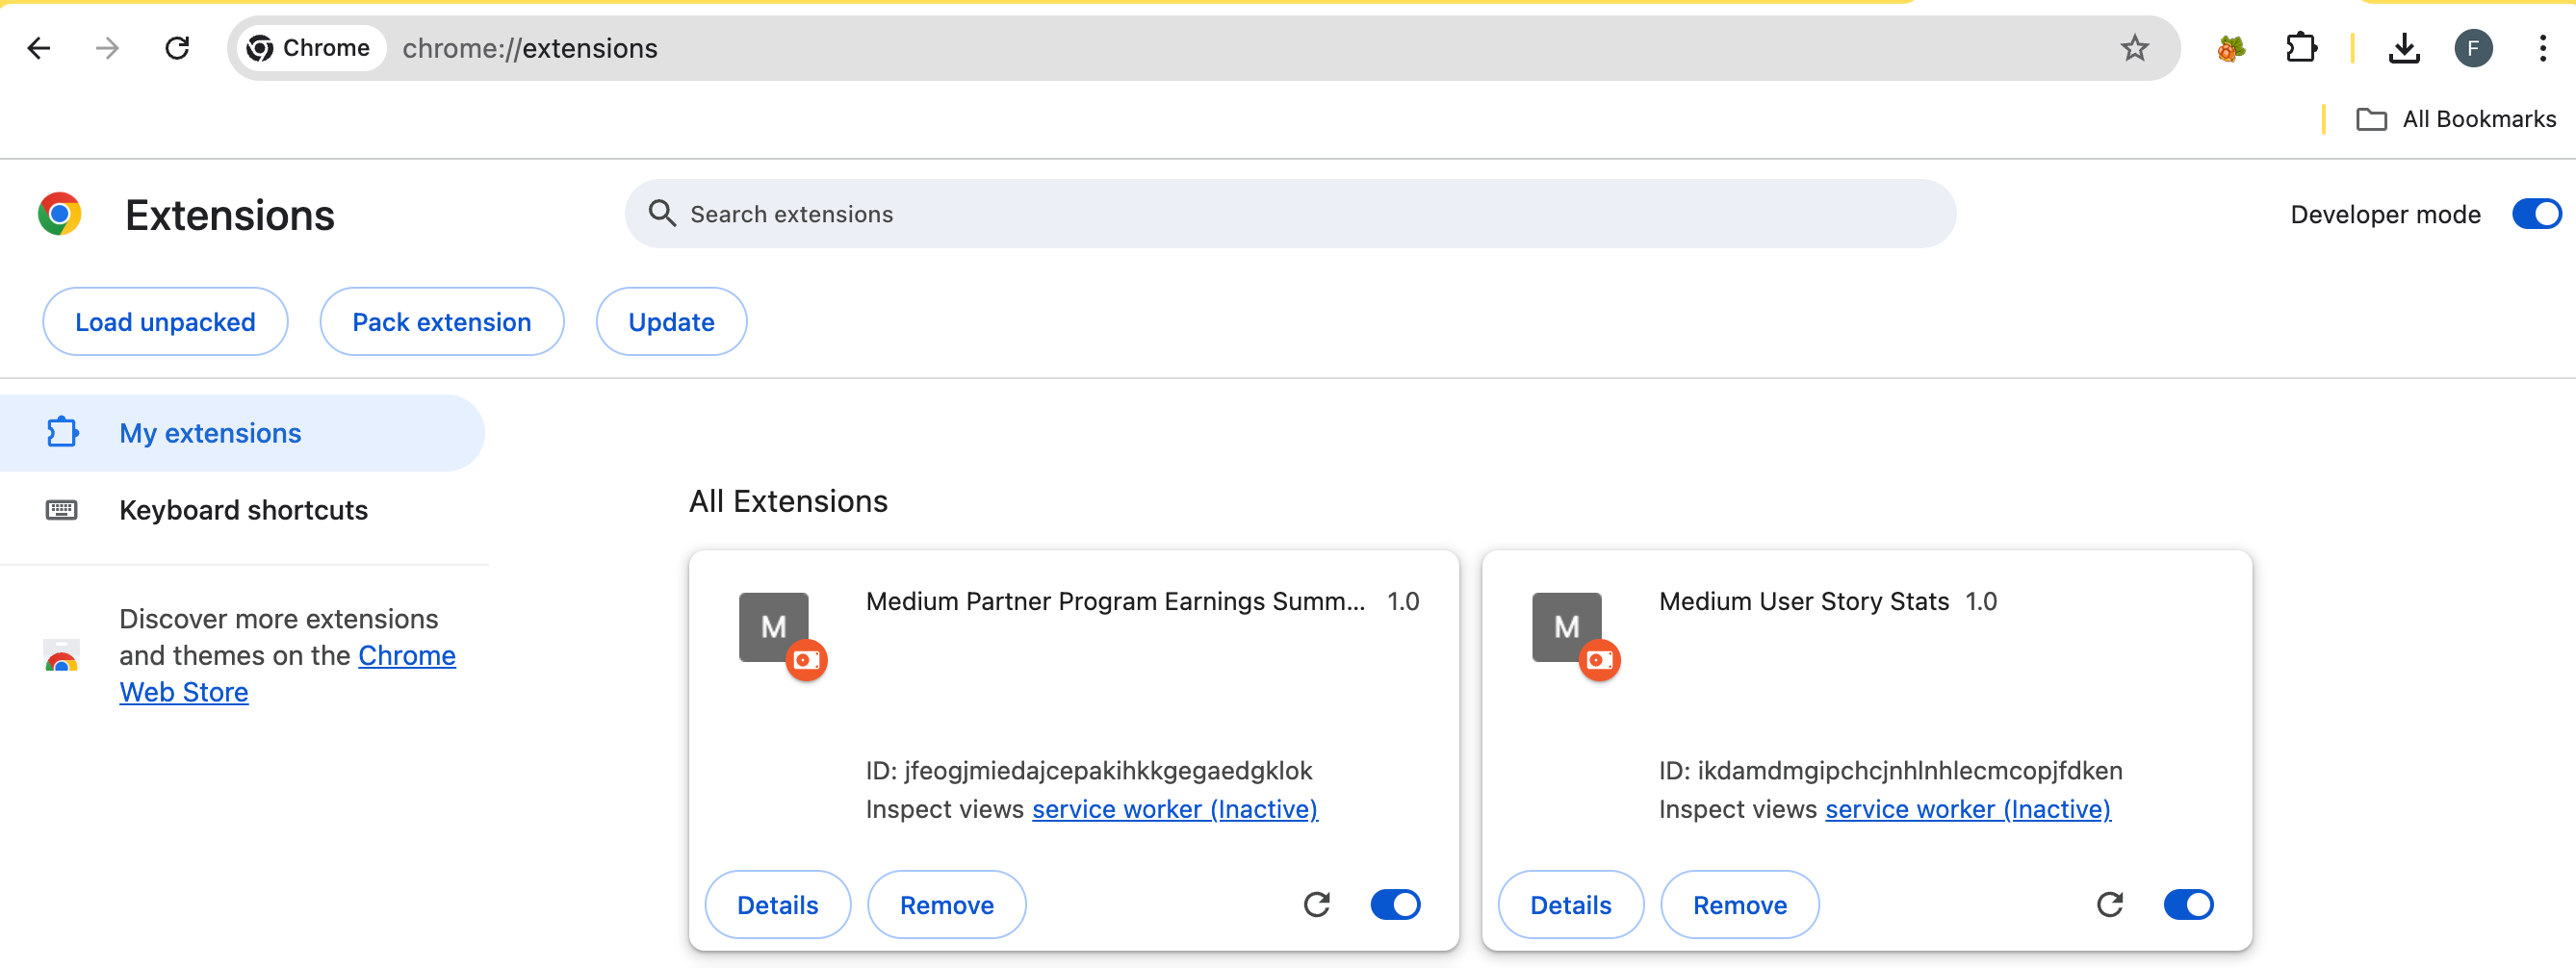Select My extensions in sidebar
Image resolution: width=2576 pixels, height=968 pixels.
tap(242, 432)
